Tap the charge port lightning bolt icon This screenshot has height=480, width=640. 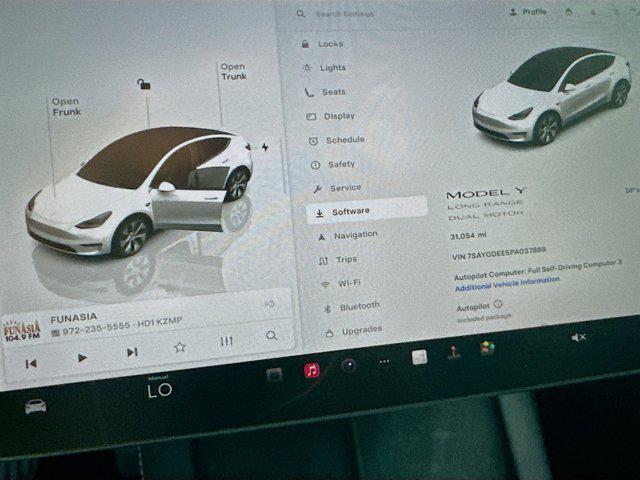265,147
